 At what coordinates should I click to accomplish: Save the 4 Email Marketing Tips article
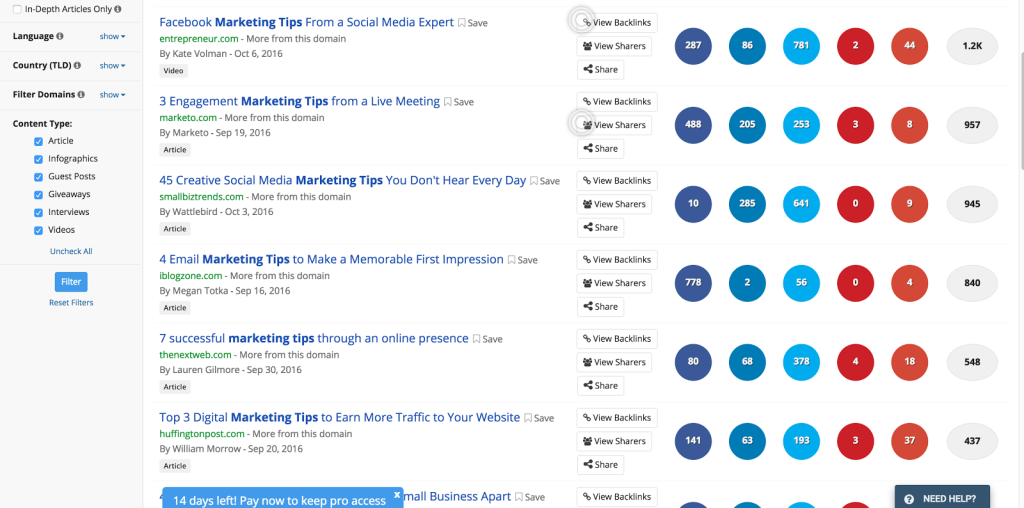(x=522, y=260)
